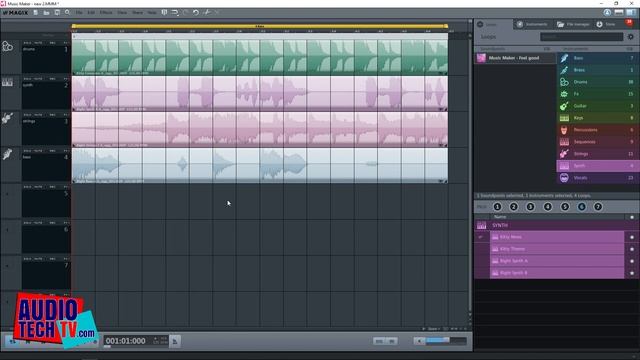Open Loops panel settings gear
The image size is (640, 360).
631,37
